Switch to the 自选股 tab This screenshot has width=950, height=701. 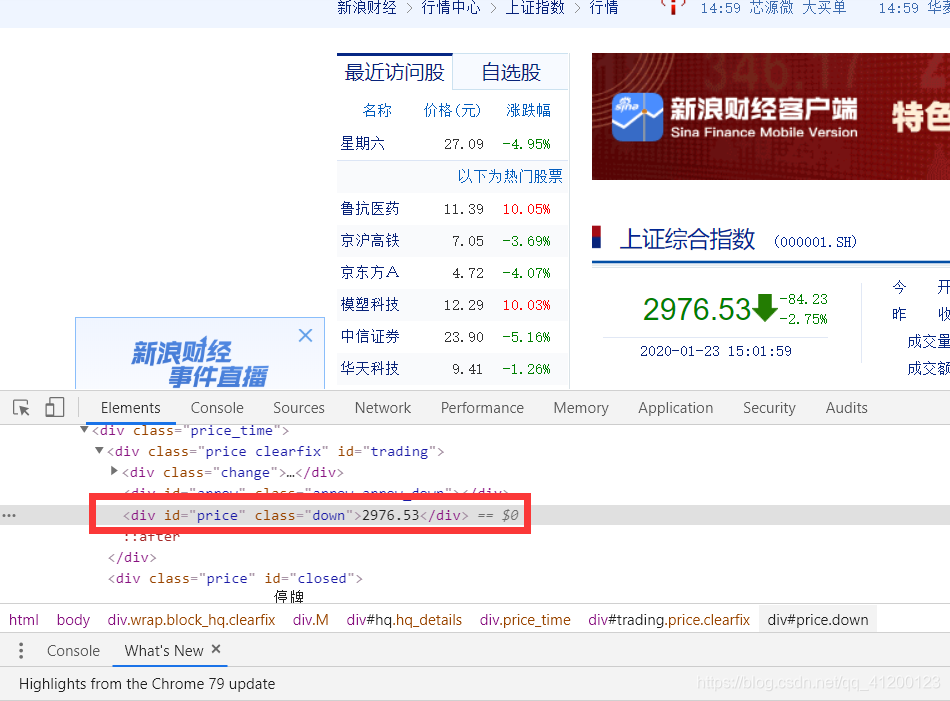[x=511, y=72]
